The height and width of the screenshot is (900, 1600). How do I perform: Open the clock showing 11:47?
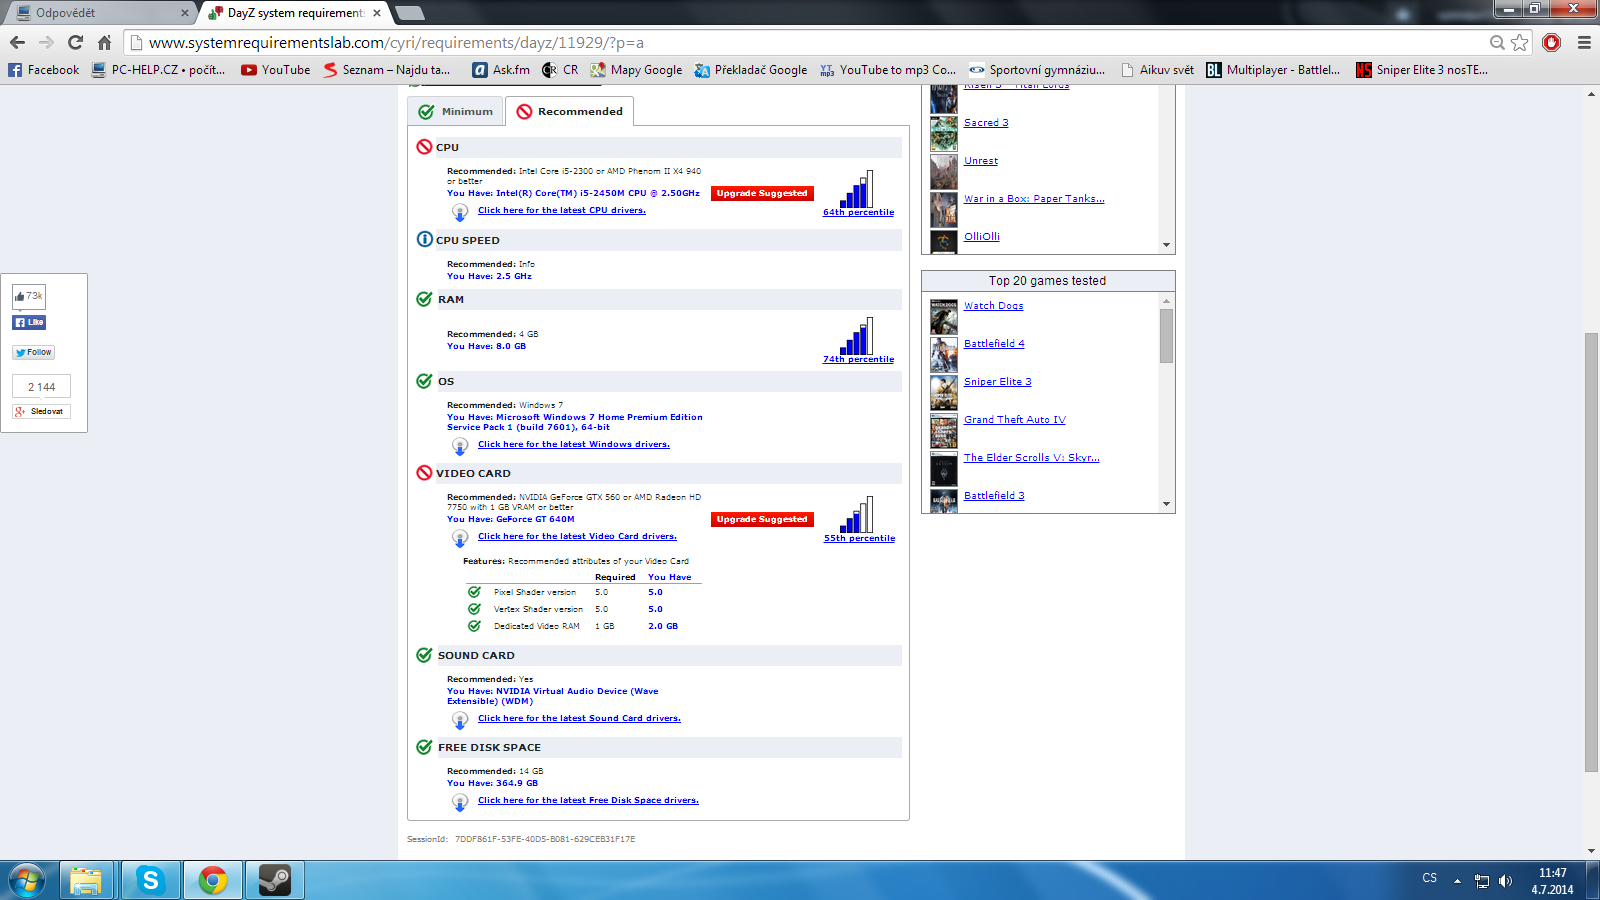coord(1552,881)
